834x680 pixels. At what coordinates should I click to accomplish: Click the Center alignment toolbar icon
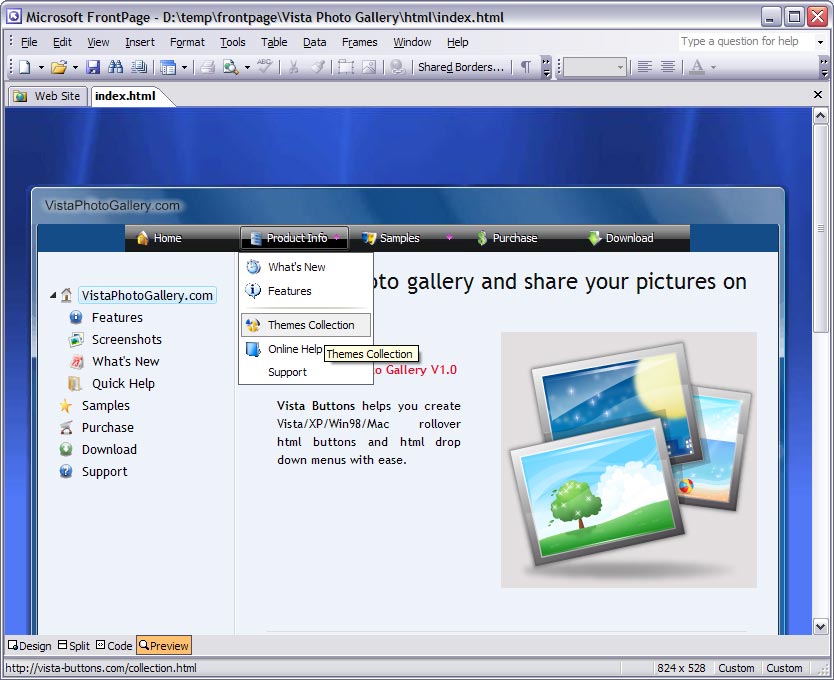[668, 67]
